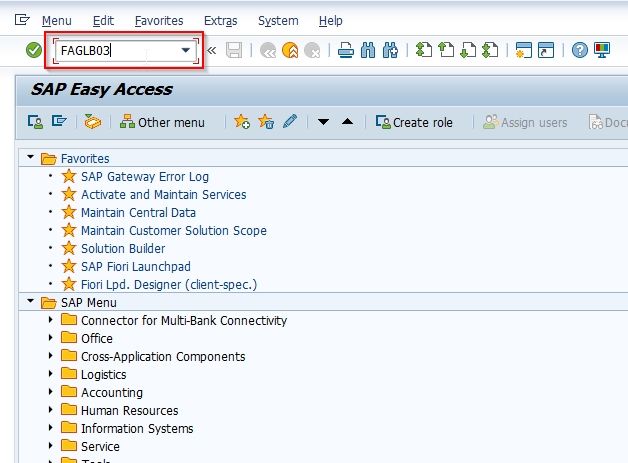Click the green Enter checkmark icon
Image resolution: width=628 pixels, height=463 pixels.
point(34,50)
